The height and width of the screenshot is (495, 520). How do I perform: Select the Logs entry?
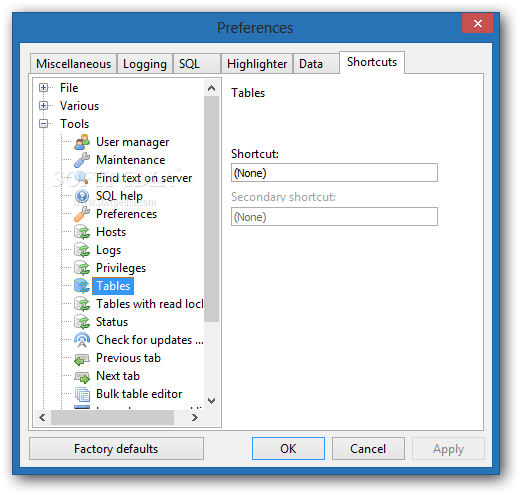point(108,250)
